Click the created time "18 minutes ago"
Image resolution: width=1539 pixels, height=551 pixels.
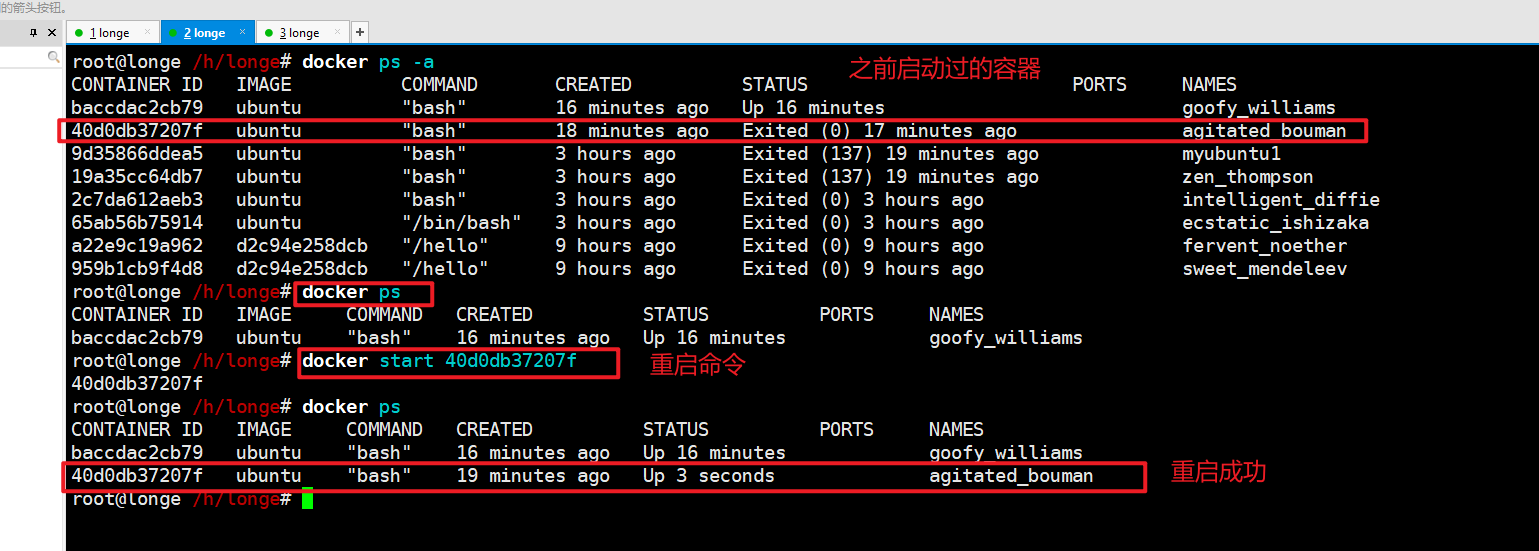[x=632, y=131]
